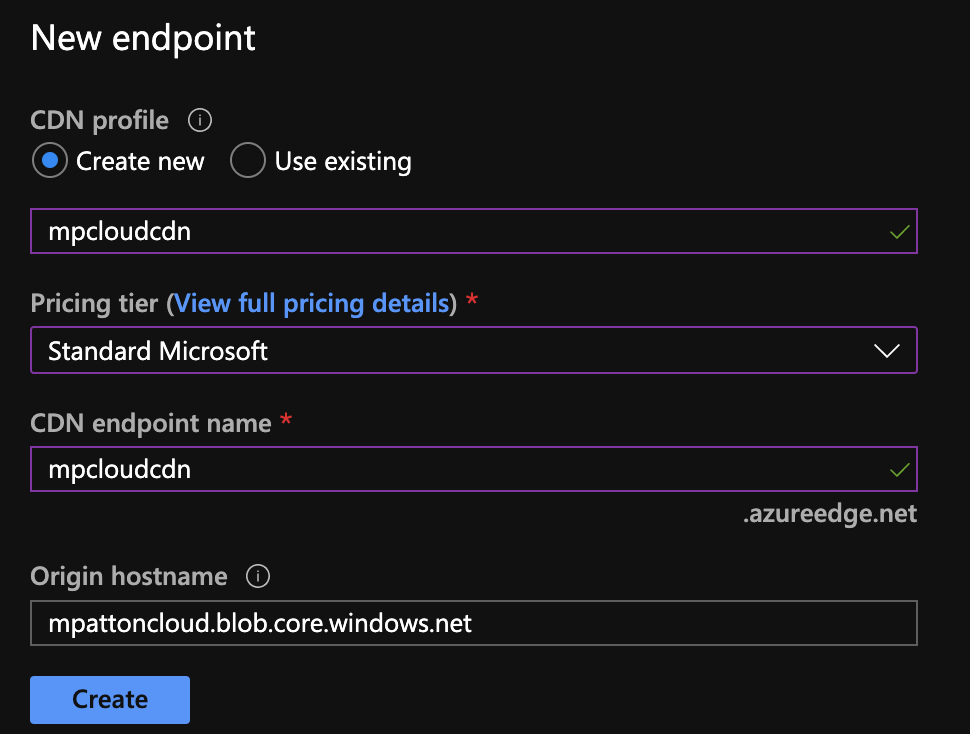Click the red asterisk next to CDN endpoint name
Image resolution: width=970 pixels, height=734 pixels.
coord(286,422)
